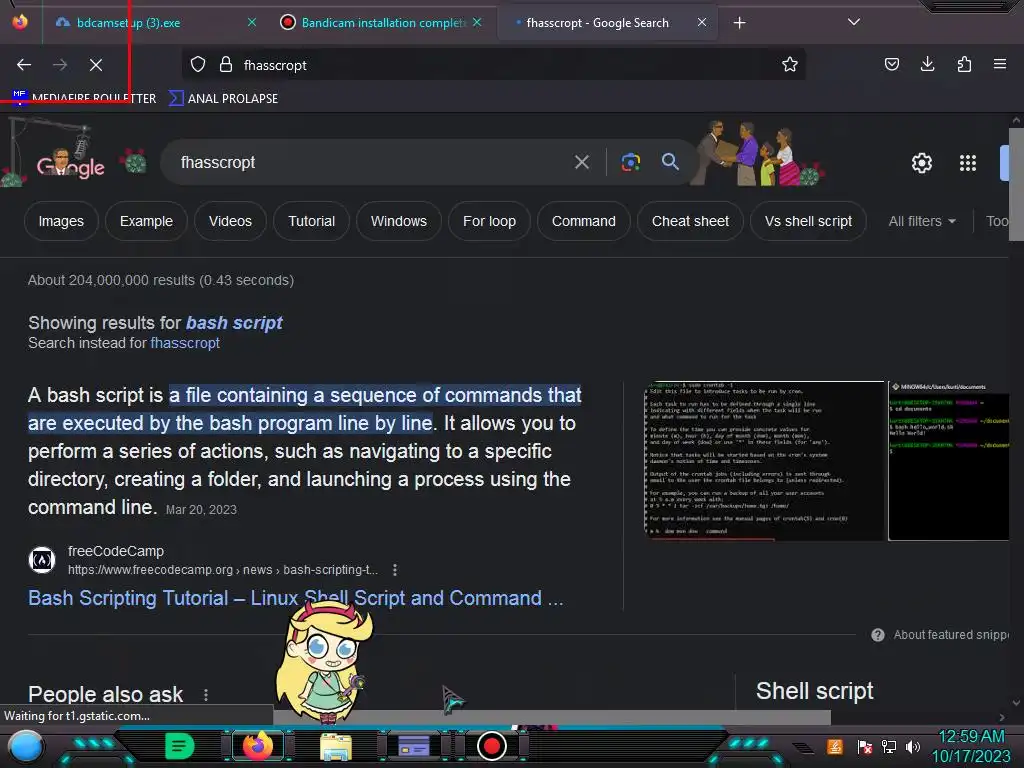Save page to Pocket

click(891, 64)
